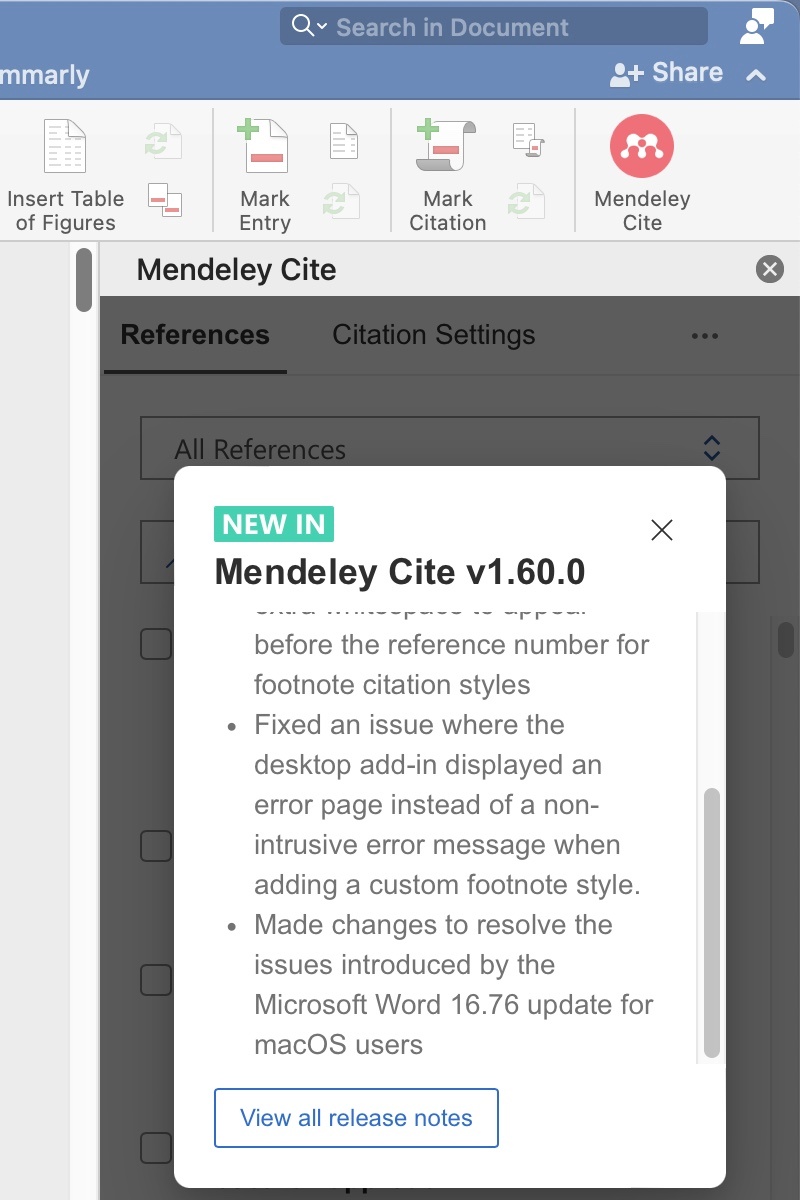This screenshot has width=800, height=1200.
Task: Click the Mark Citation icon
Action: (446, 147)
